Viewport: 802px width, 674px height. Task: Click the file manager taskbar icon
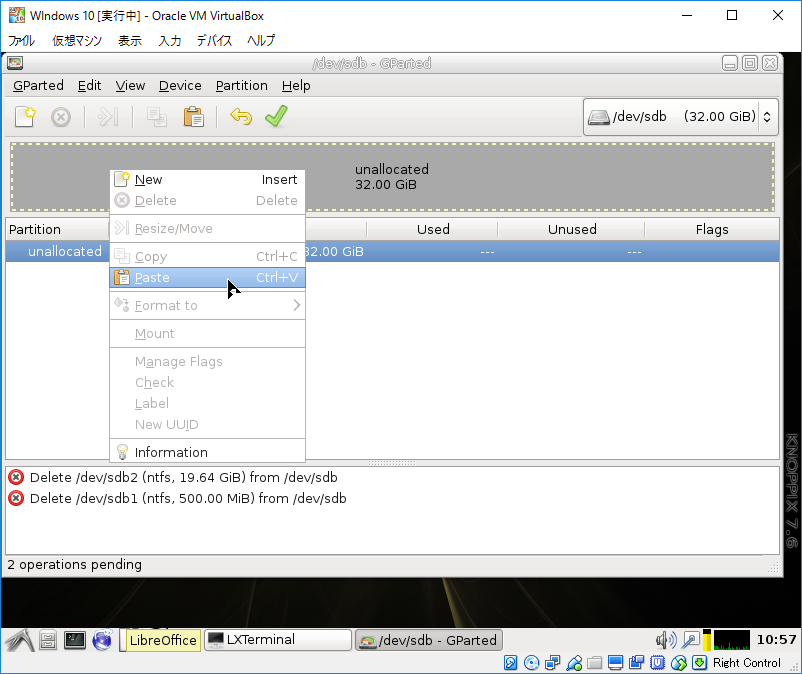48,640
